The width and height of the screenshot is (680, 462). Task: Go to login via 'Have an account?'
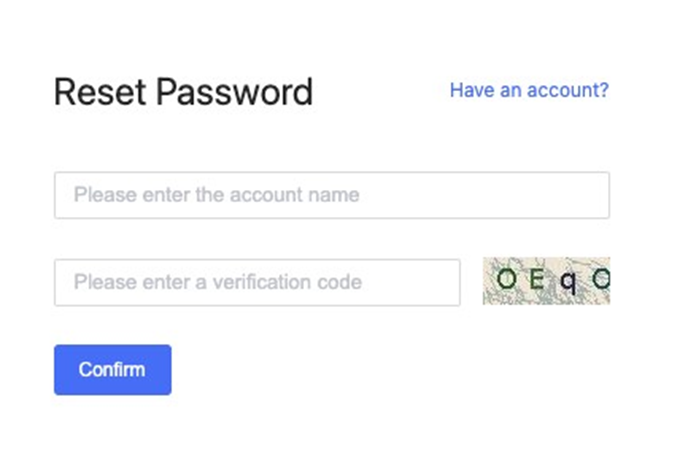click(x=529, y=90)
